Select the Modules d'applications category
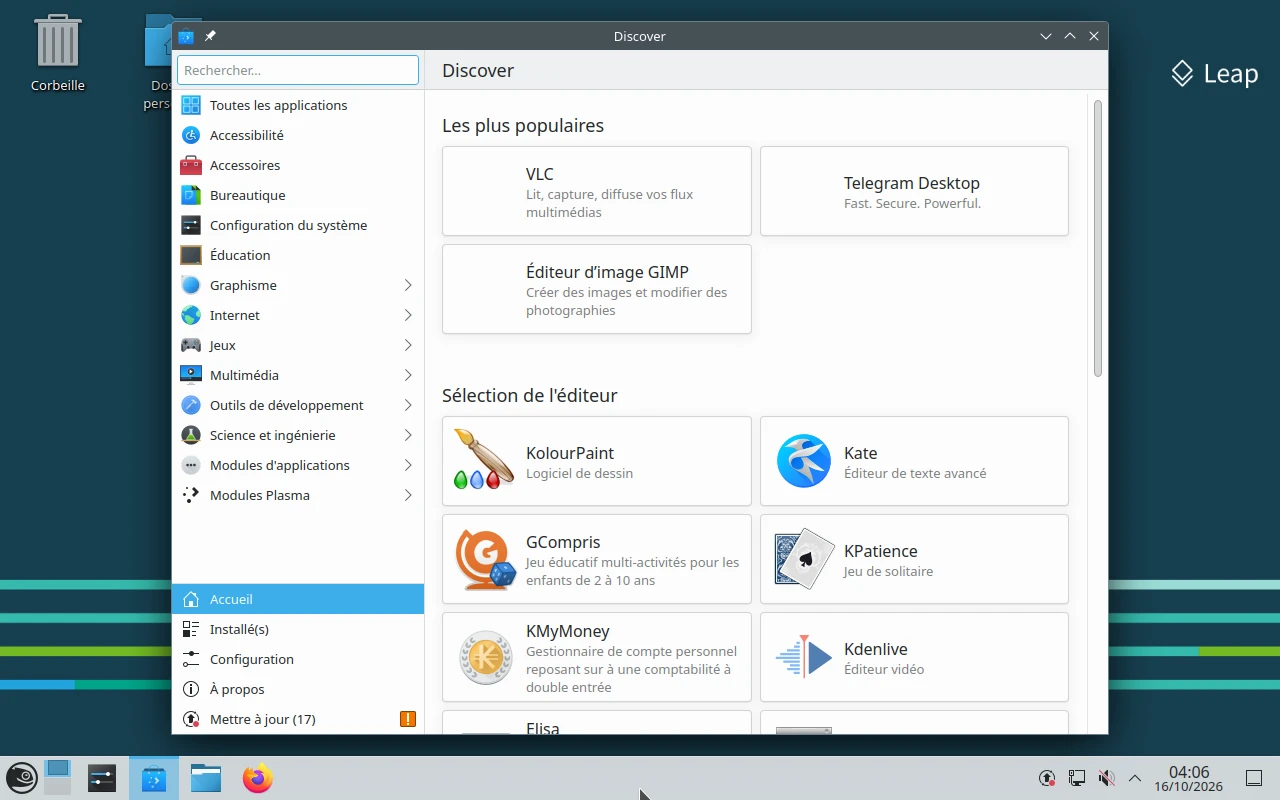This screenshot has width=1280, height=800. point(298,465)
